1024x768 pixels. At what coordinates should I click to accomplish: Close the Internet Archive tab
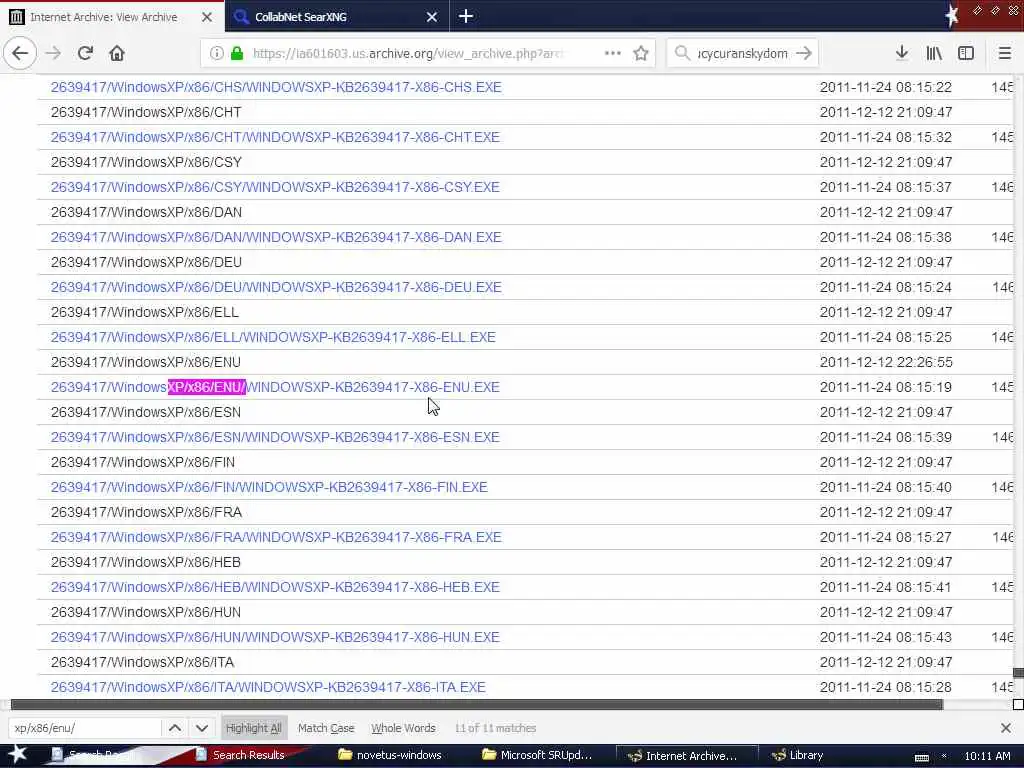point(207,17)
